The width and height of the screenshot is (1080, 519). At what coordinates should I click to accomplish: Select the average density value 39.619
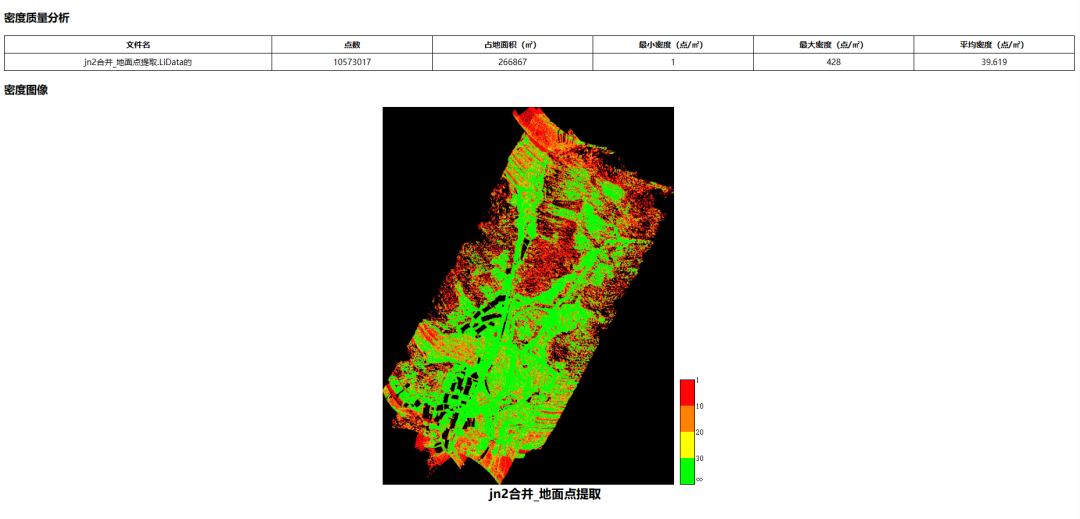994,62
